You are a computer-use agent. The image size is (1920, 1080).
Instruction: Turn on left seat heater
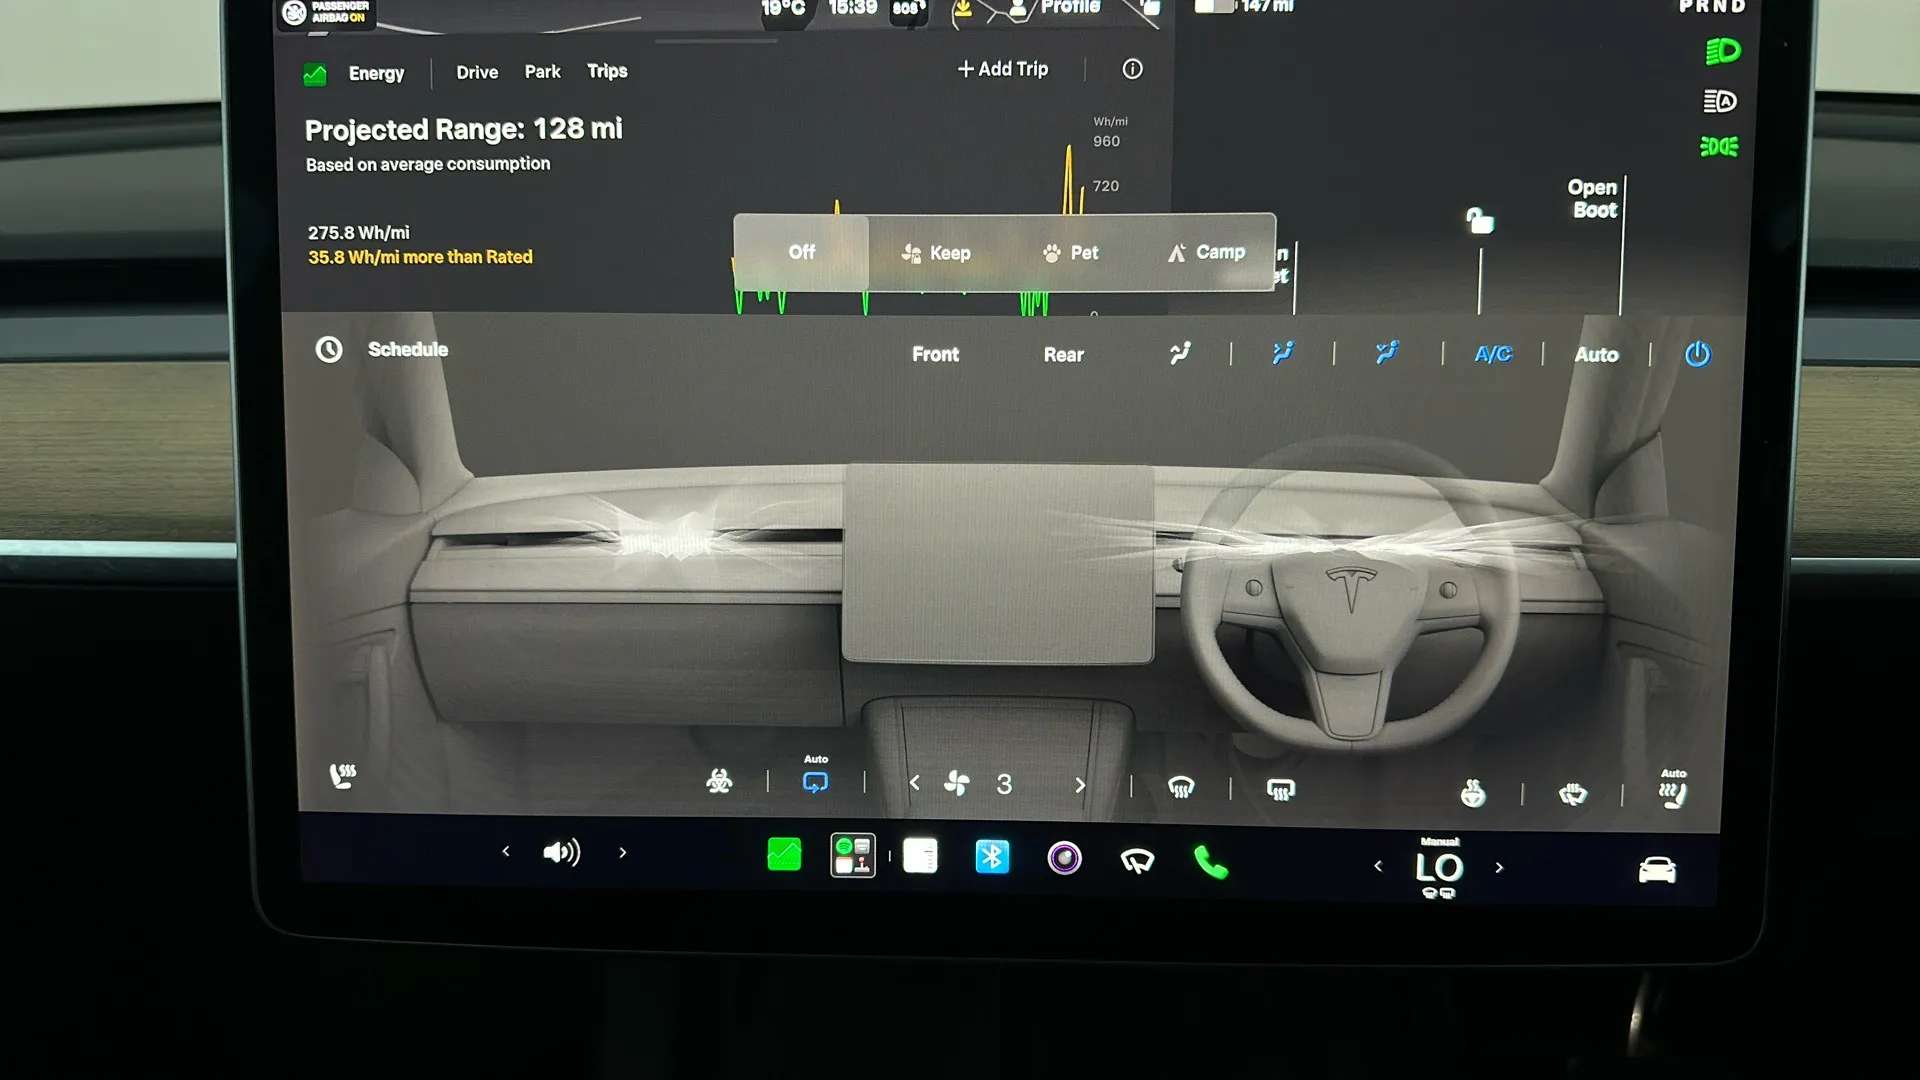point(343,776)
